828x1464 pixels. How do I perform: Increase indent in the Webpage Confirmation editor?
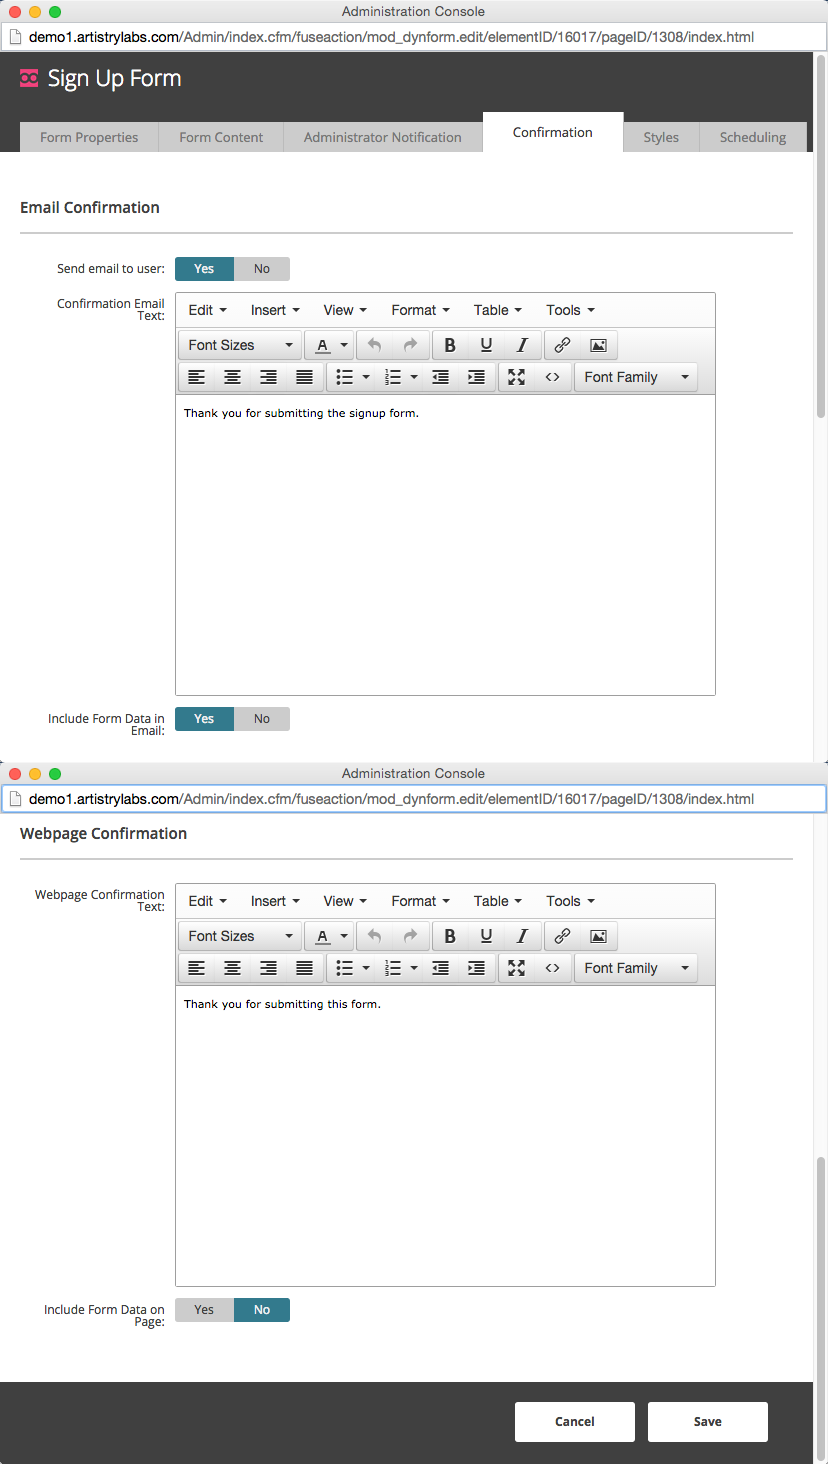point(476,968)
